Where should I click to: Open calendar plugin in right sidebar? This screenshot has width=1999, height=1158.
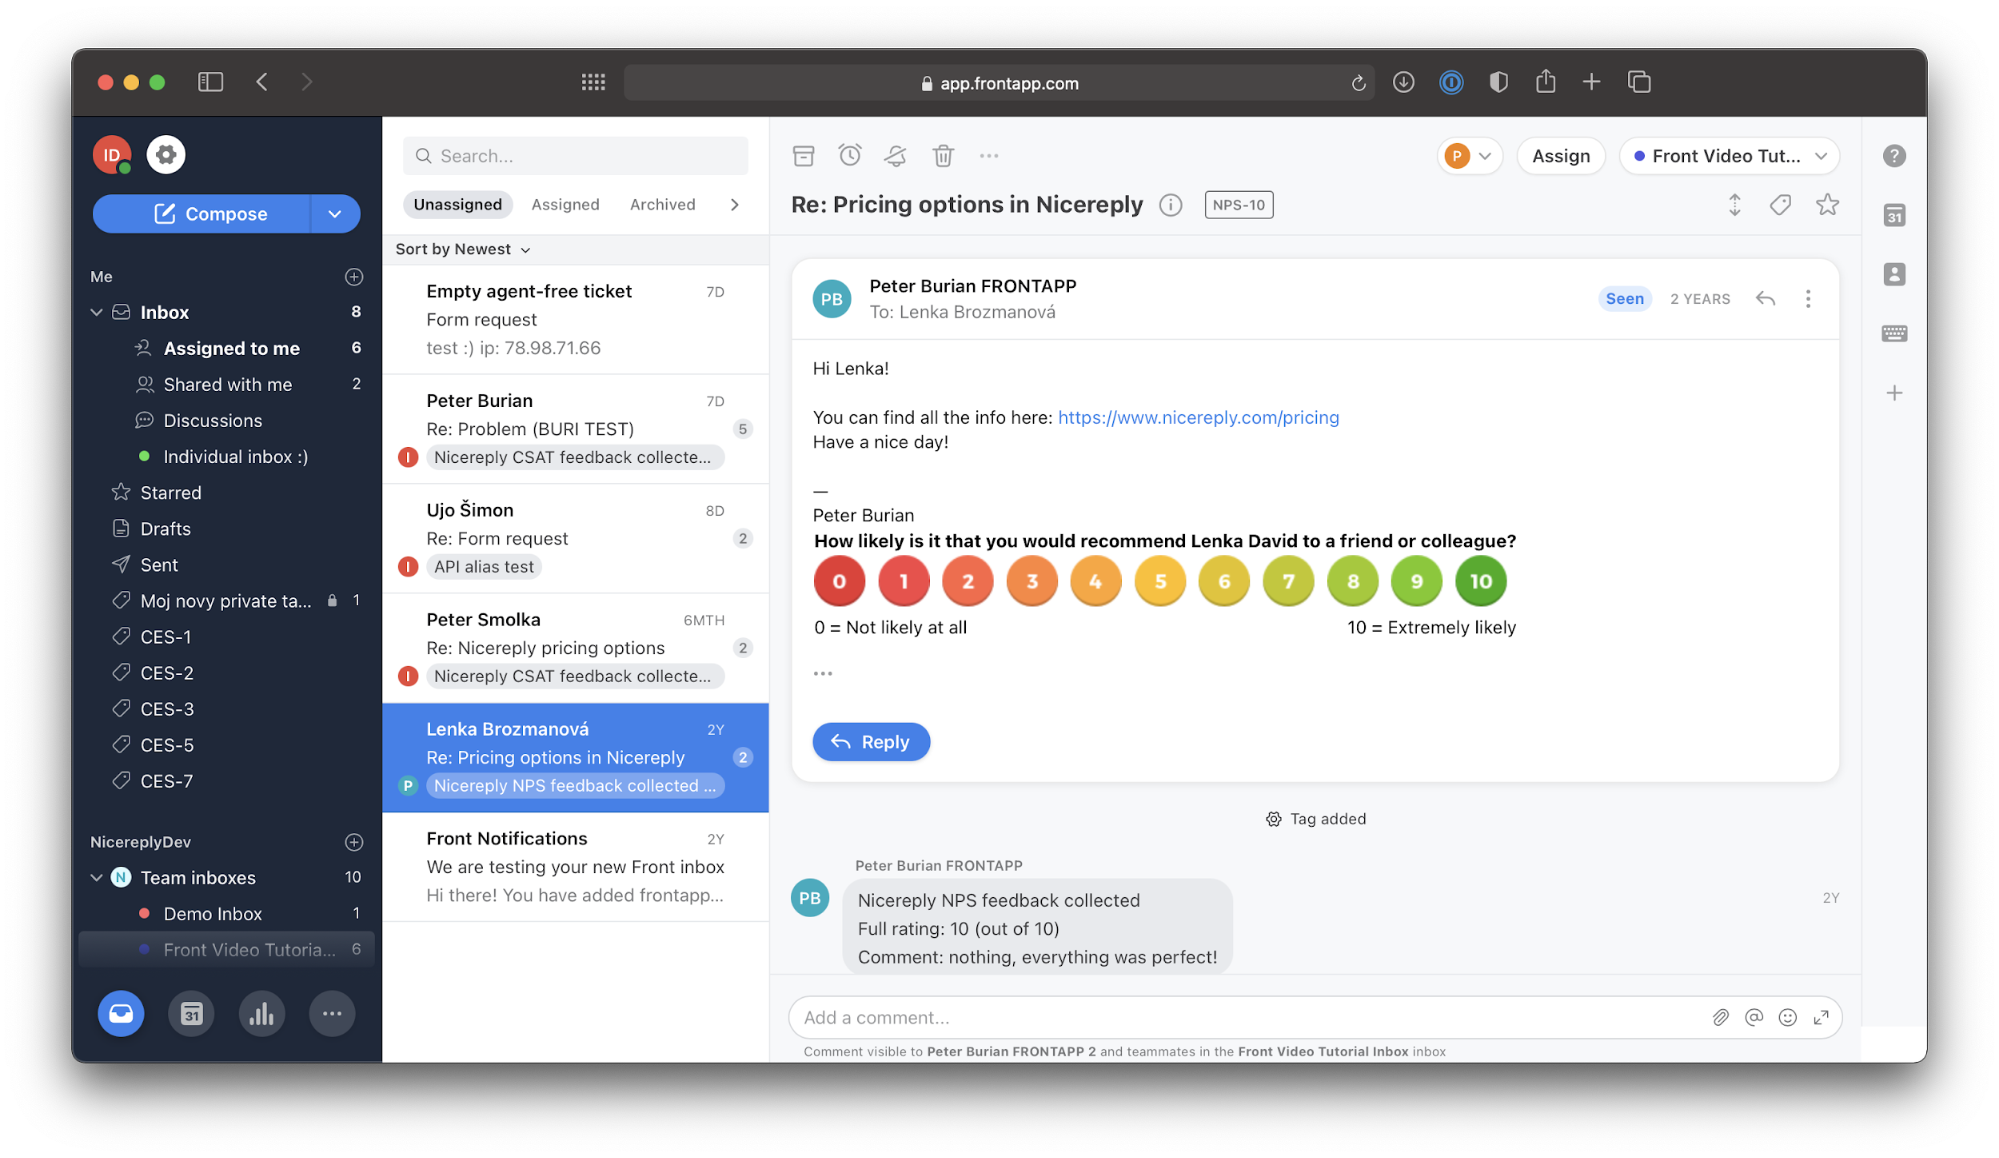point(1894,215)
